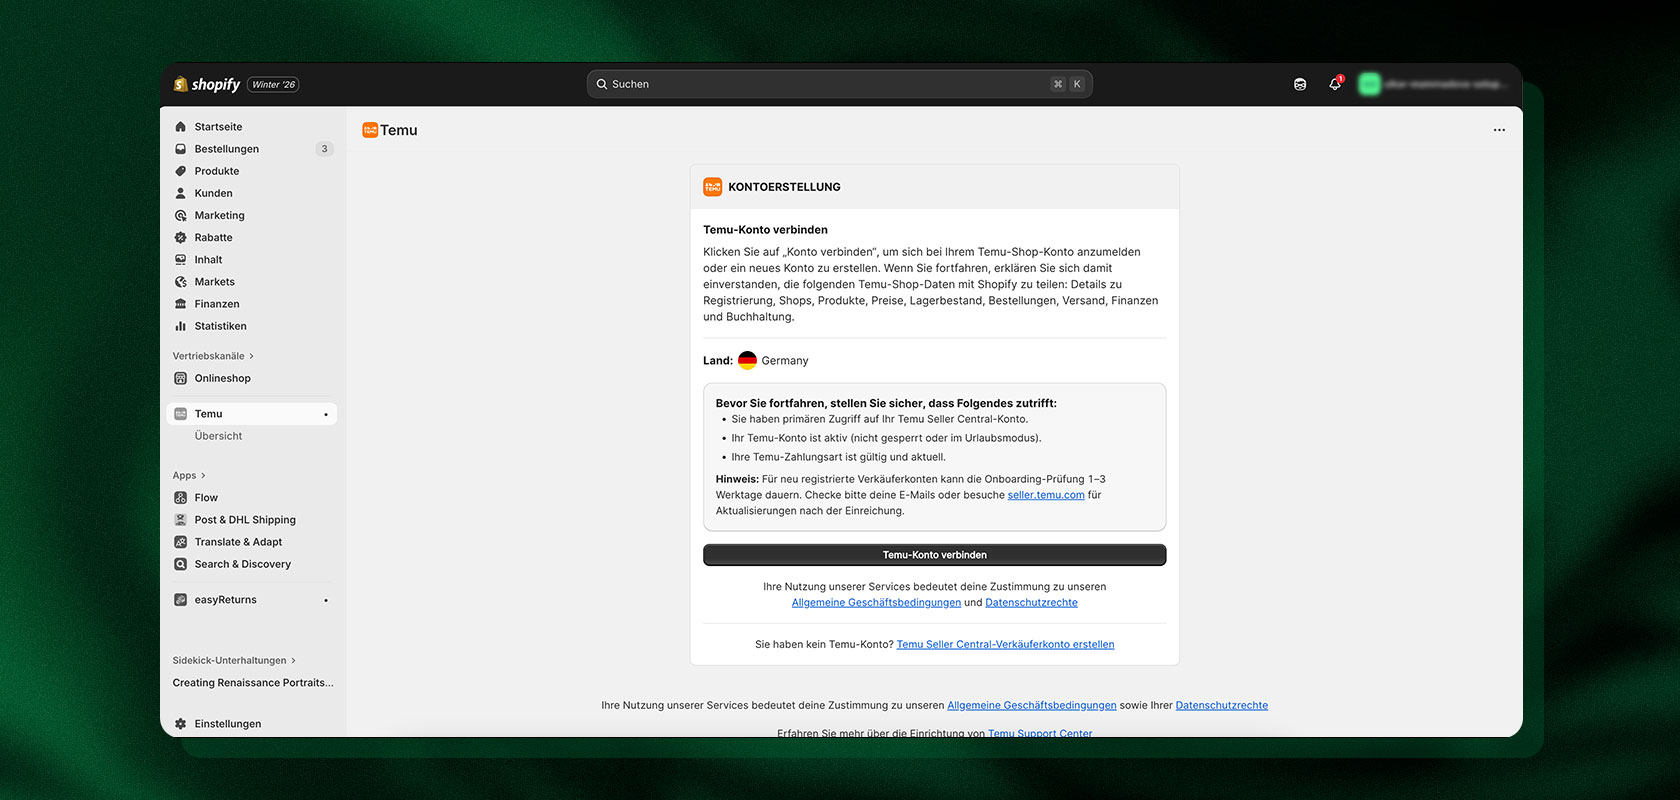The height and width of the screenshot is (800, 1680).
Task: Click the green store avatar
Action: [x=1369, y=84]
